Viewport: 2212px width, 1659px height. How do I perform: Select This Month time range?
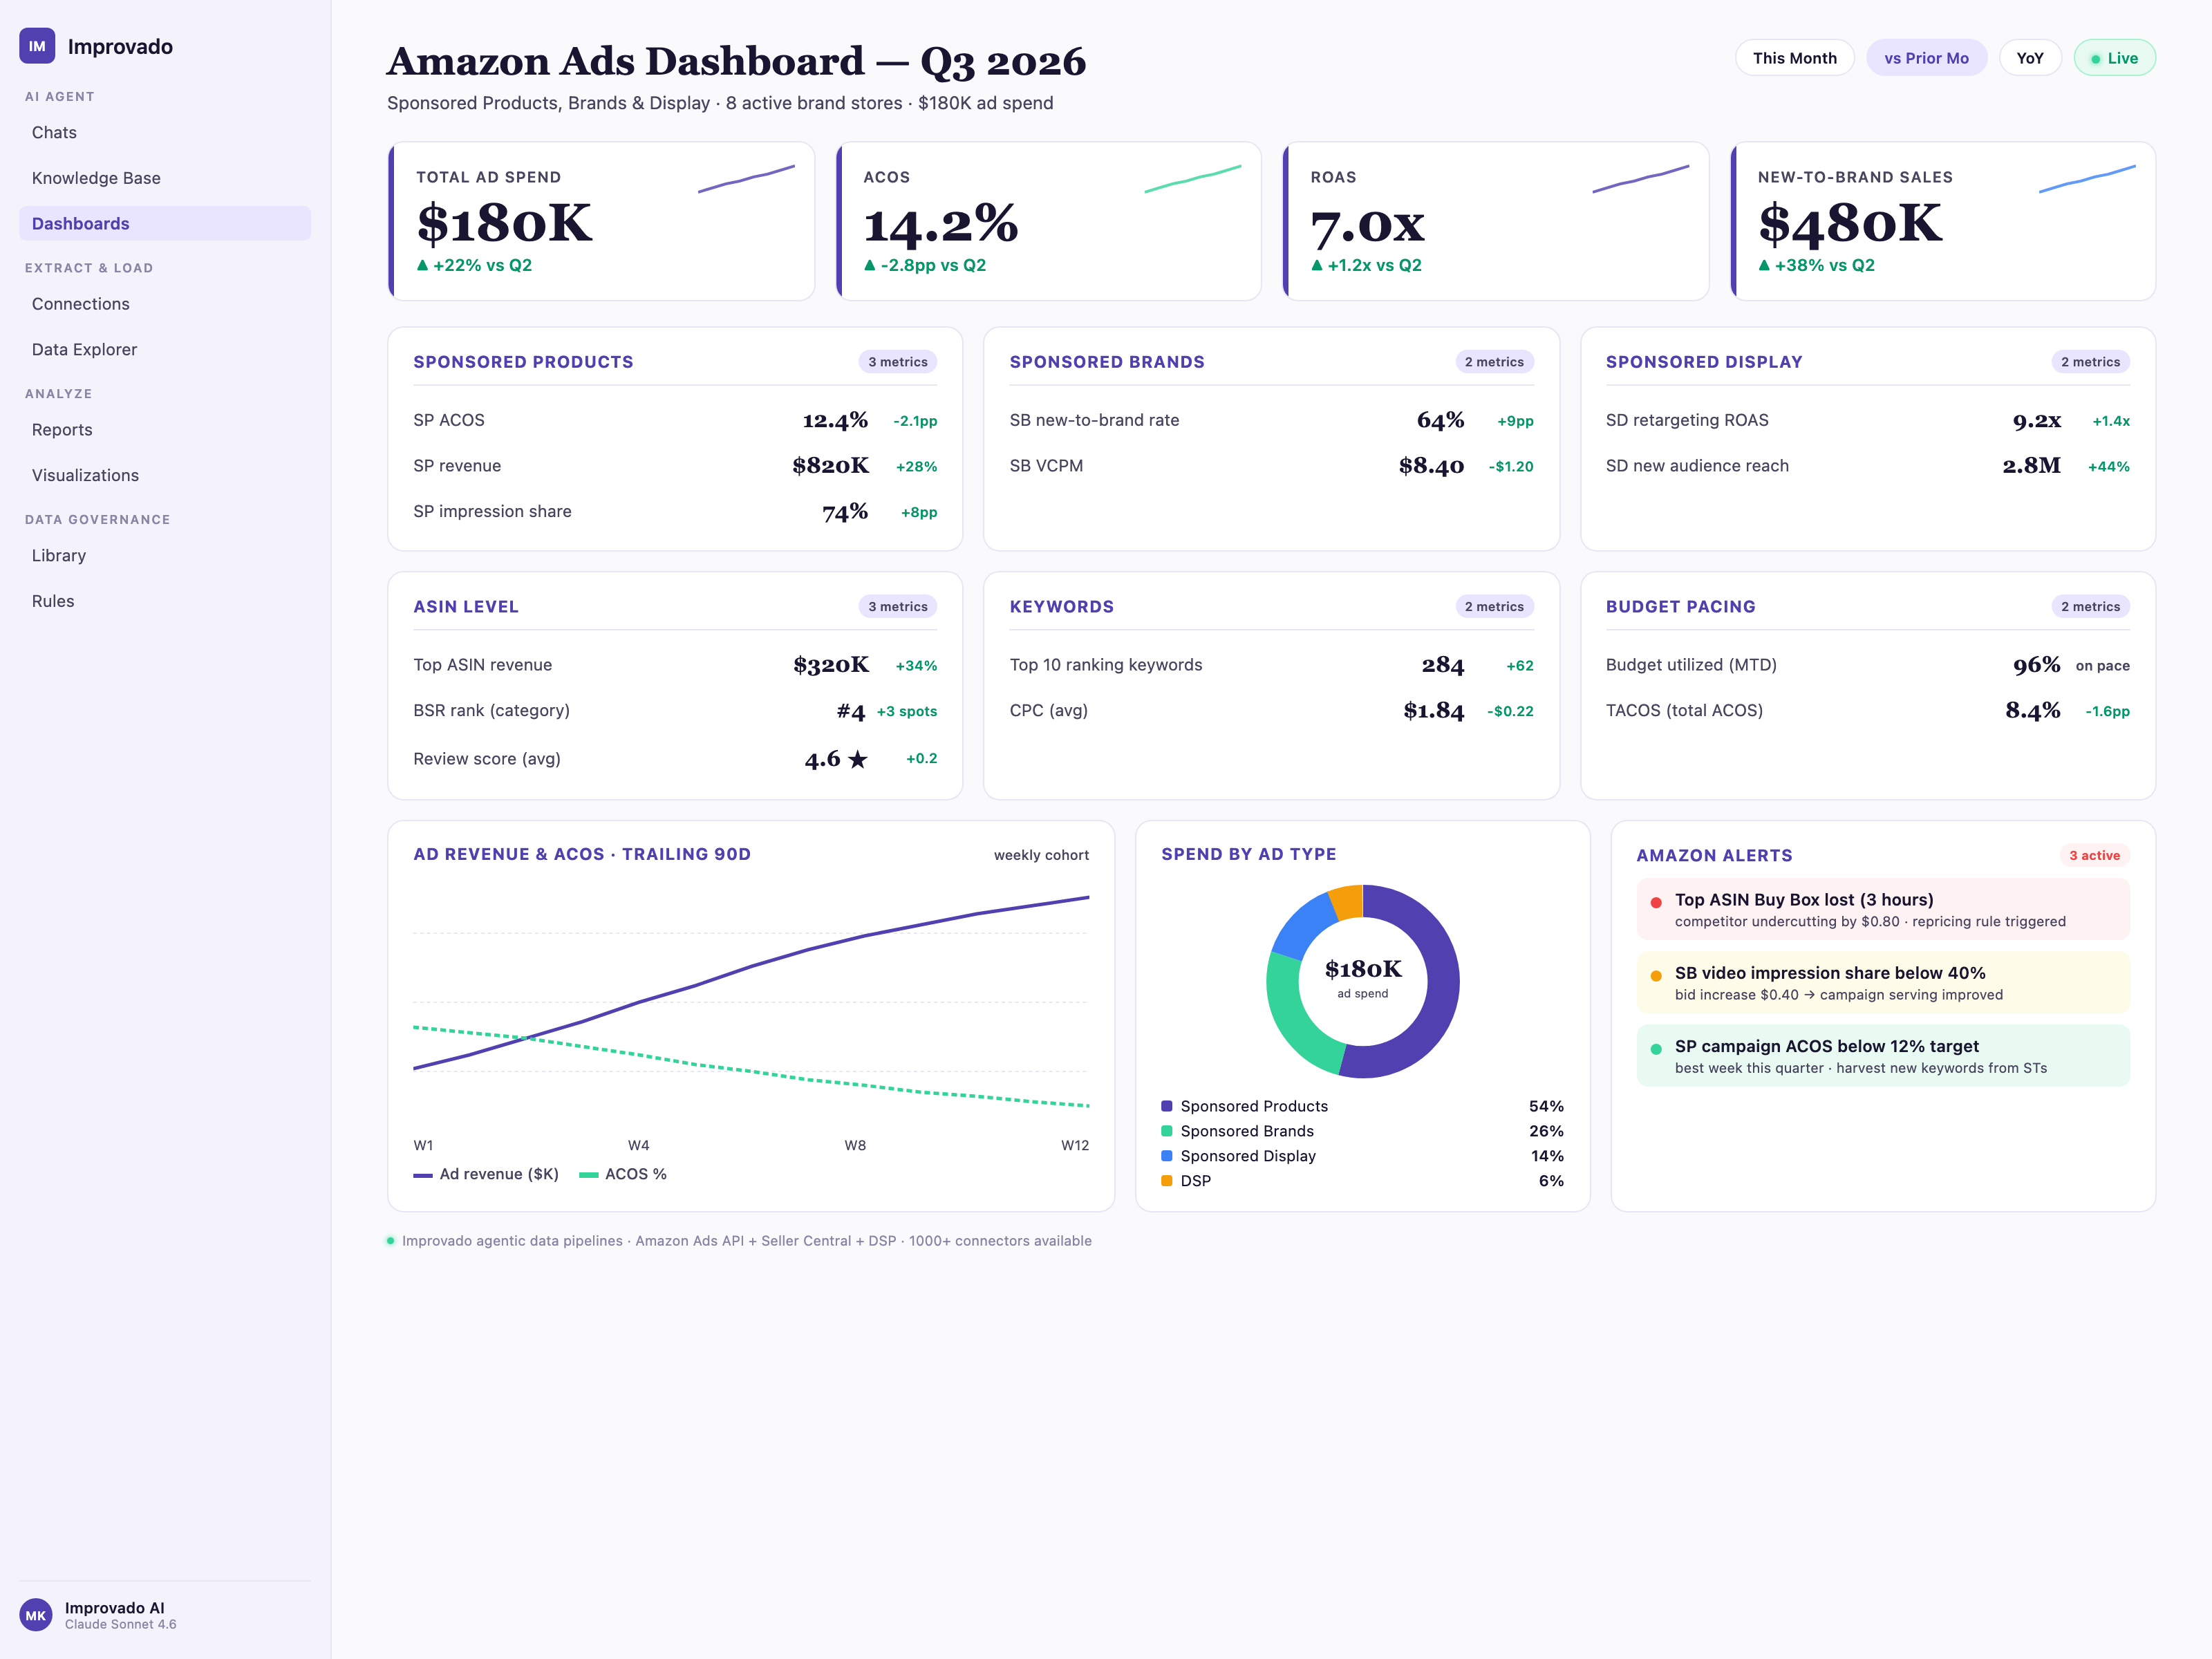(x=1794, y=58)
